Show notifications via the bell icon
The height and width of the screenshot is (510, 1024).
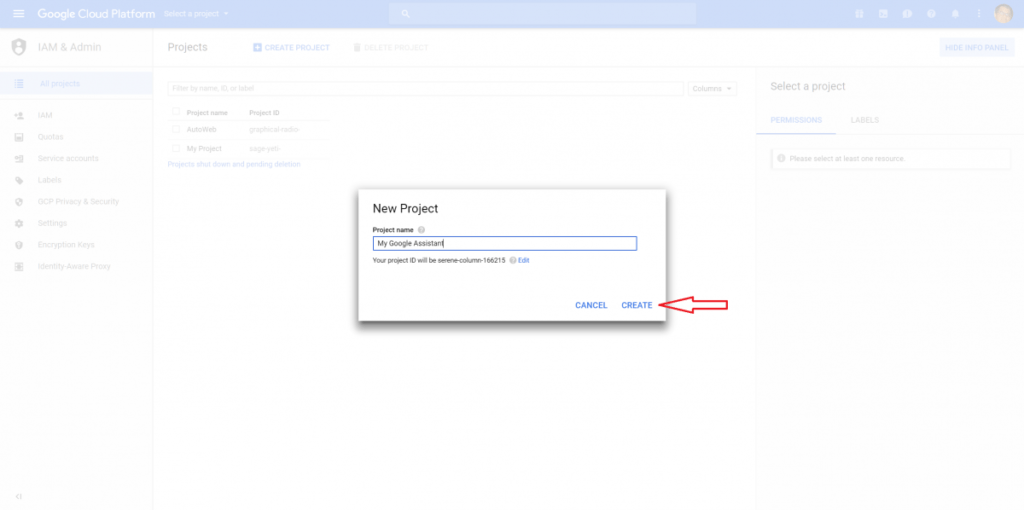[955, 14]
